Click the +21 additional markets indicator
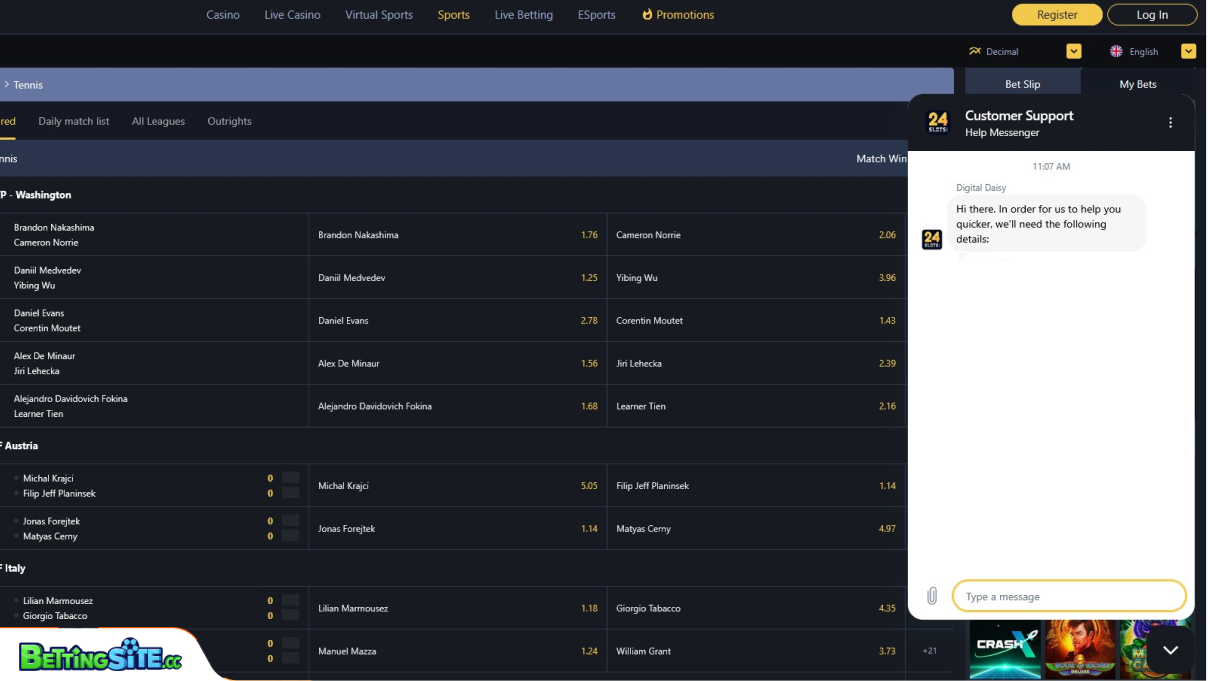The image size is (1210, 681). pos(929,650)
